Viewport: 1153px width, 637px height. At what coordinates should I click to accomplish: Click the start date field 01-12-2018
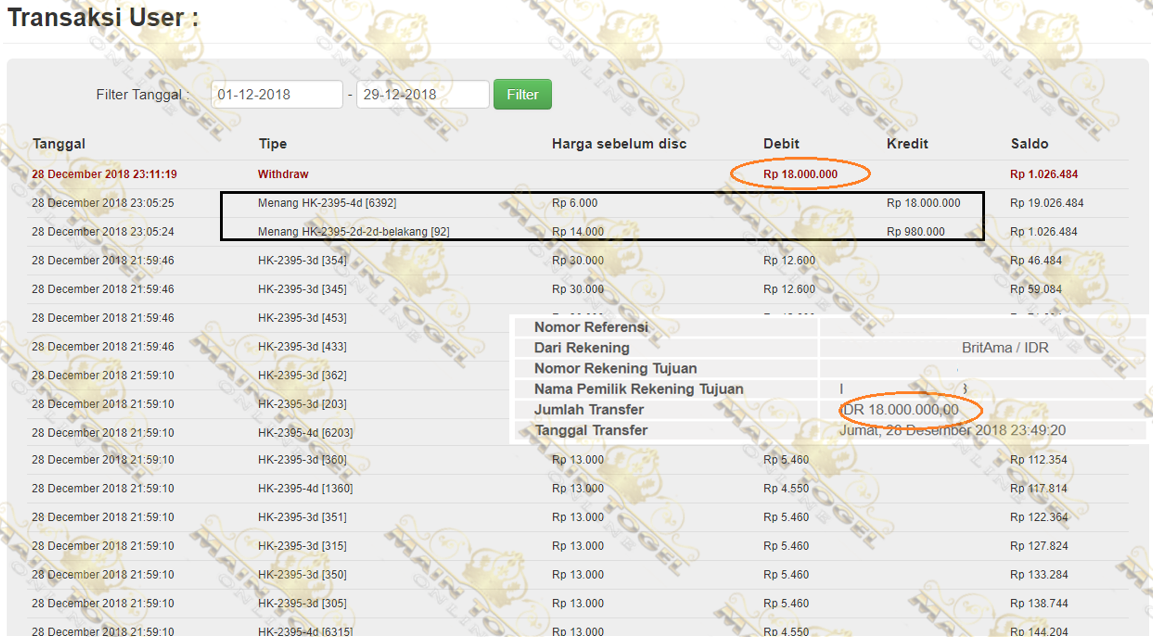[x=276, y=95]
